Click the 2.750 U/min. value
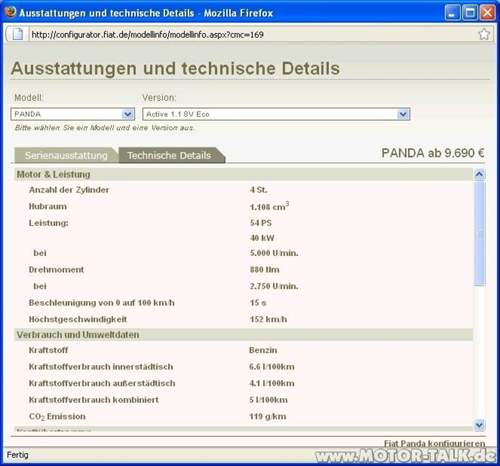Screen dimensions: 500x466 pos(274,286)
